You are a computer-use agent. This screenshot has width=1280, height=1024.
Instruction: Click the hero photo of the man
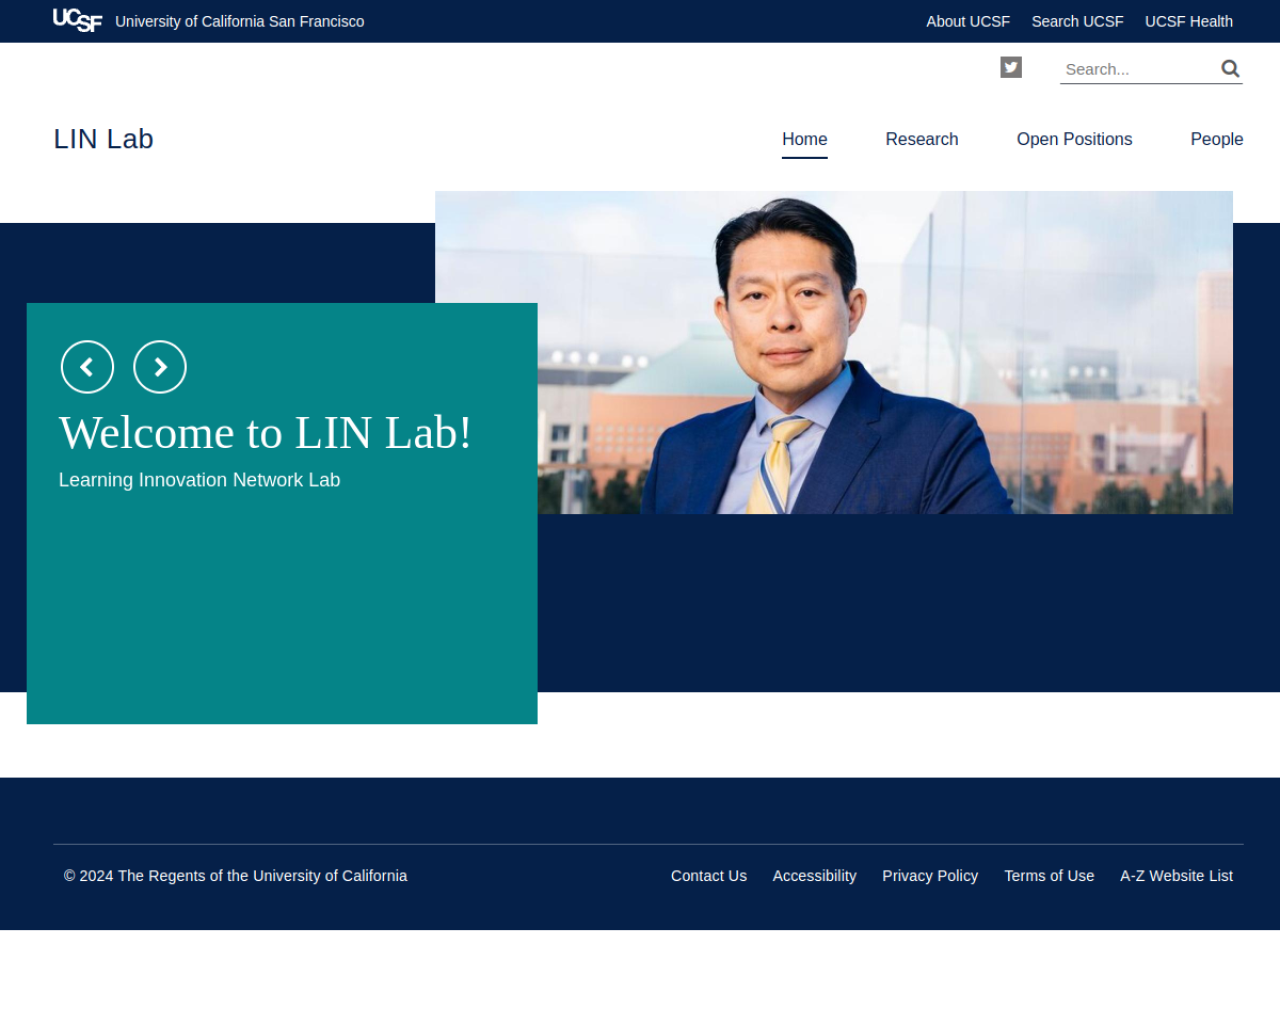834,352
